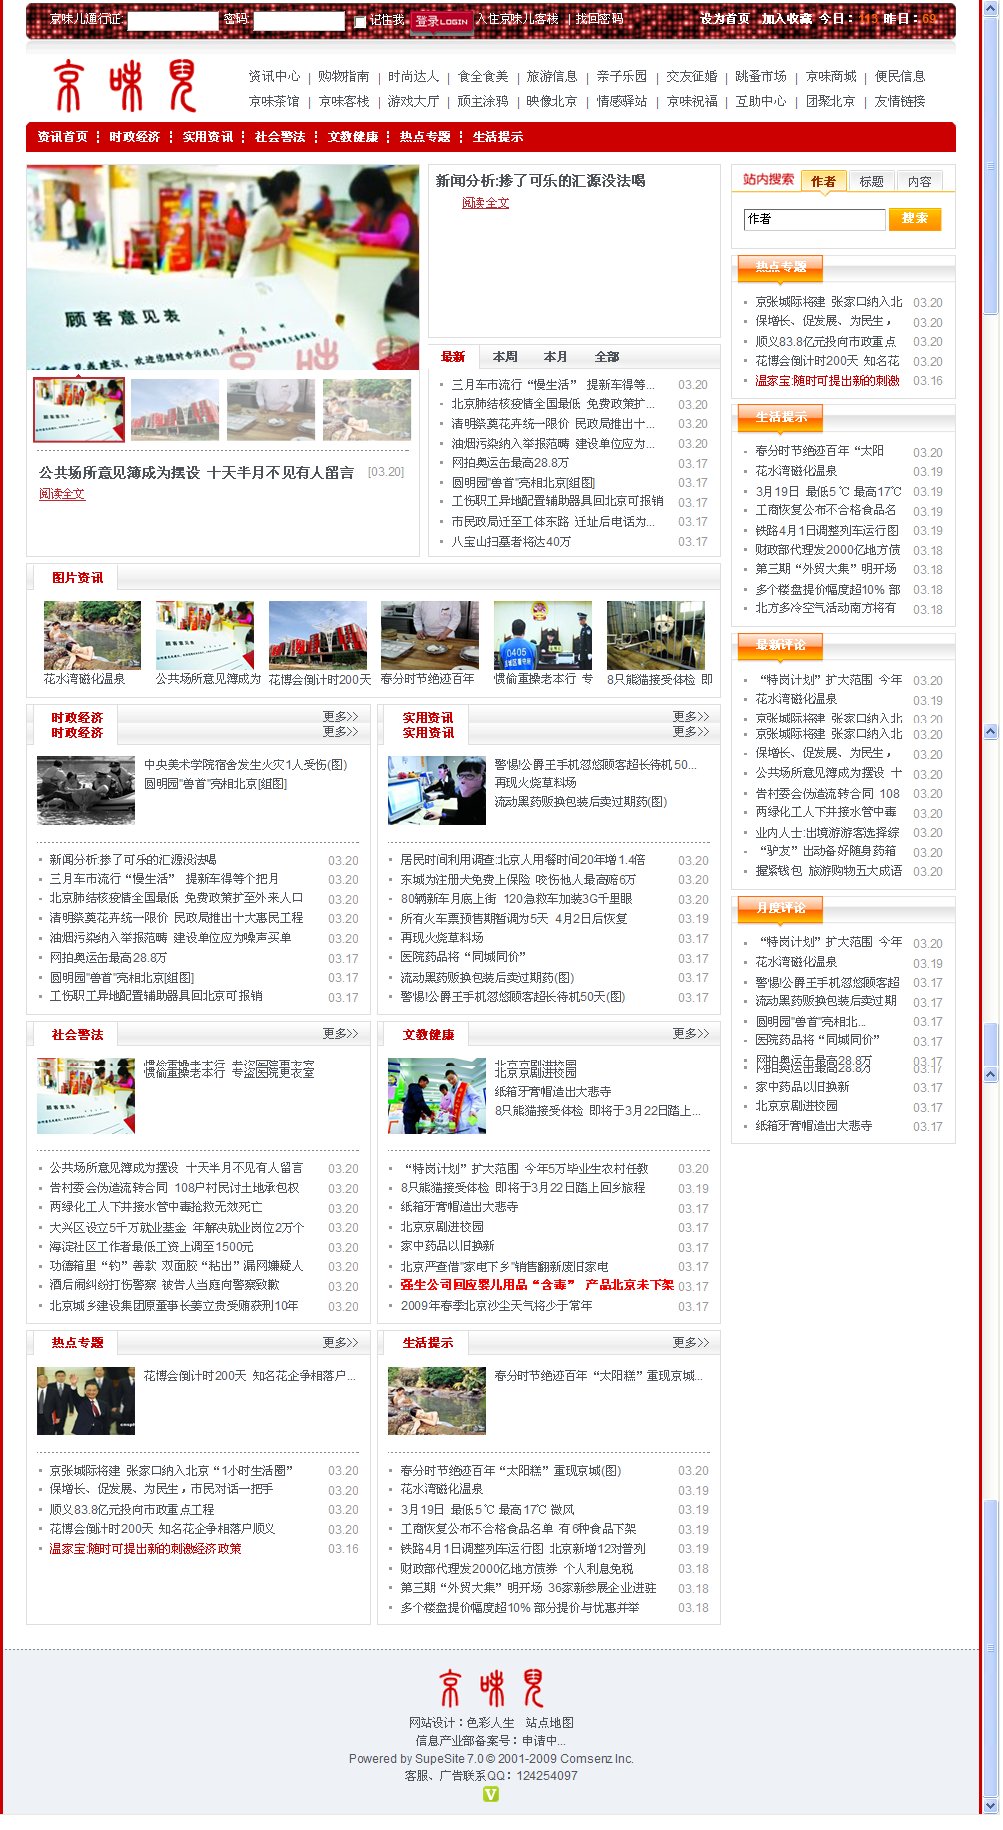The width and height of the screenshot is (1003, 1830).
Task: Click the site search text field containing 作者
Action: point(814,219)
